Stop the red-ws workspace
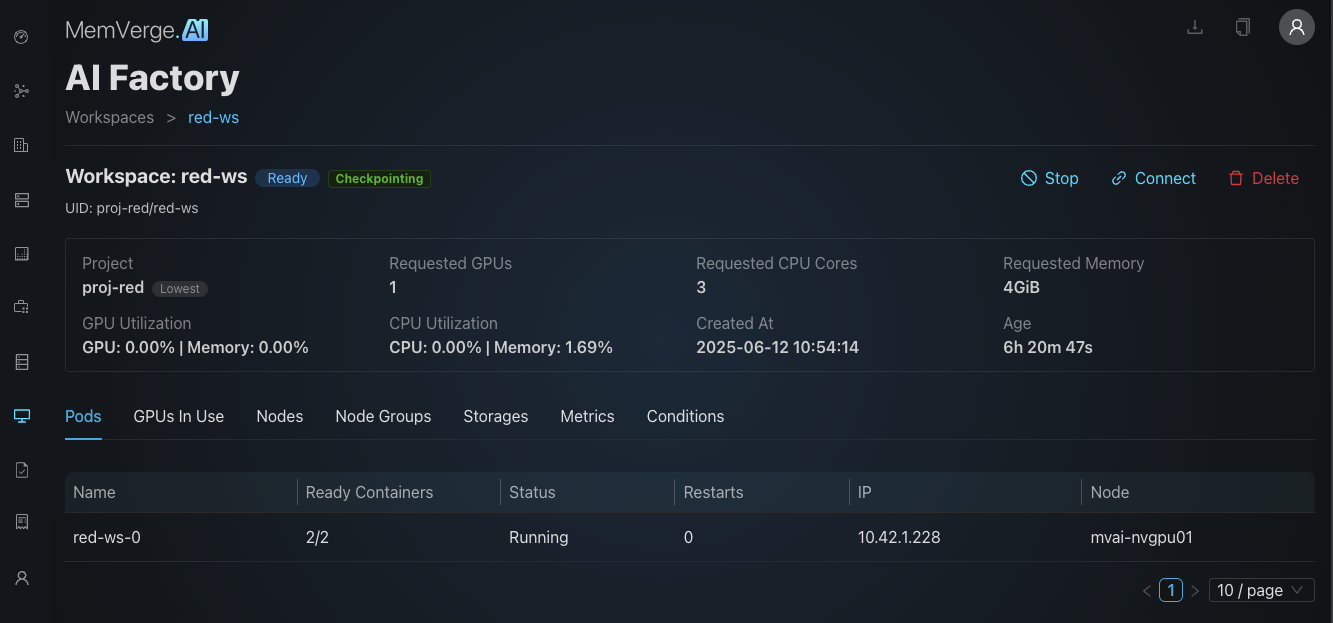 [x=1049, y=178]
